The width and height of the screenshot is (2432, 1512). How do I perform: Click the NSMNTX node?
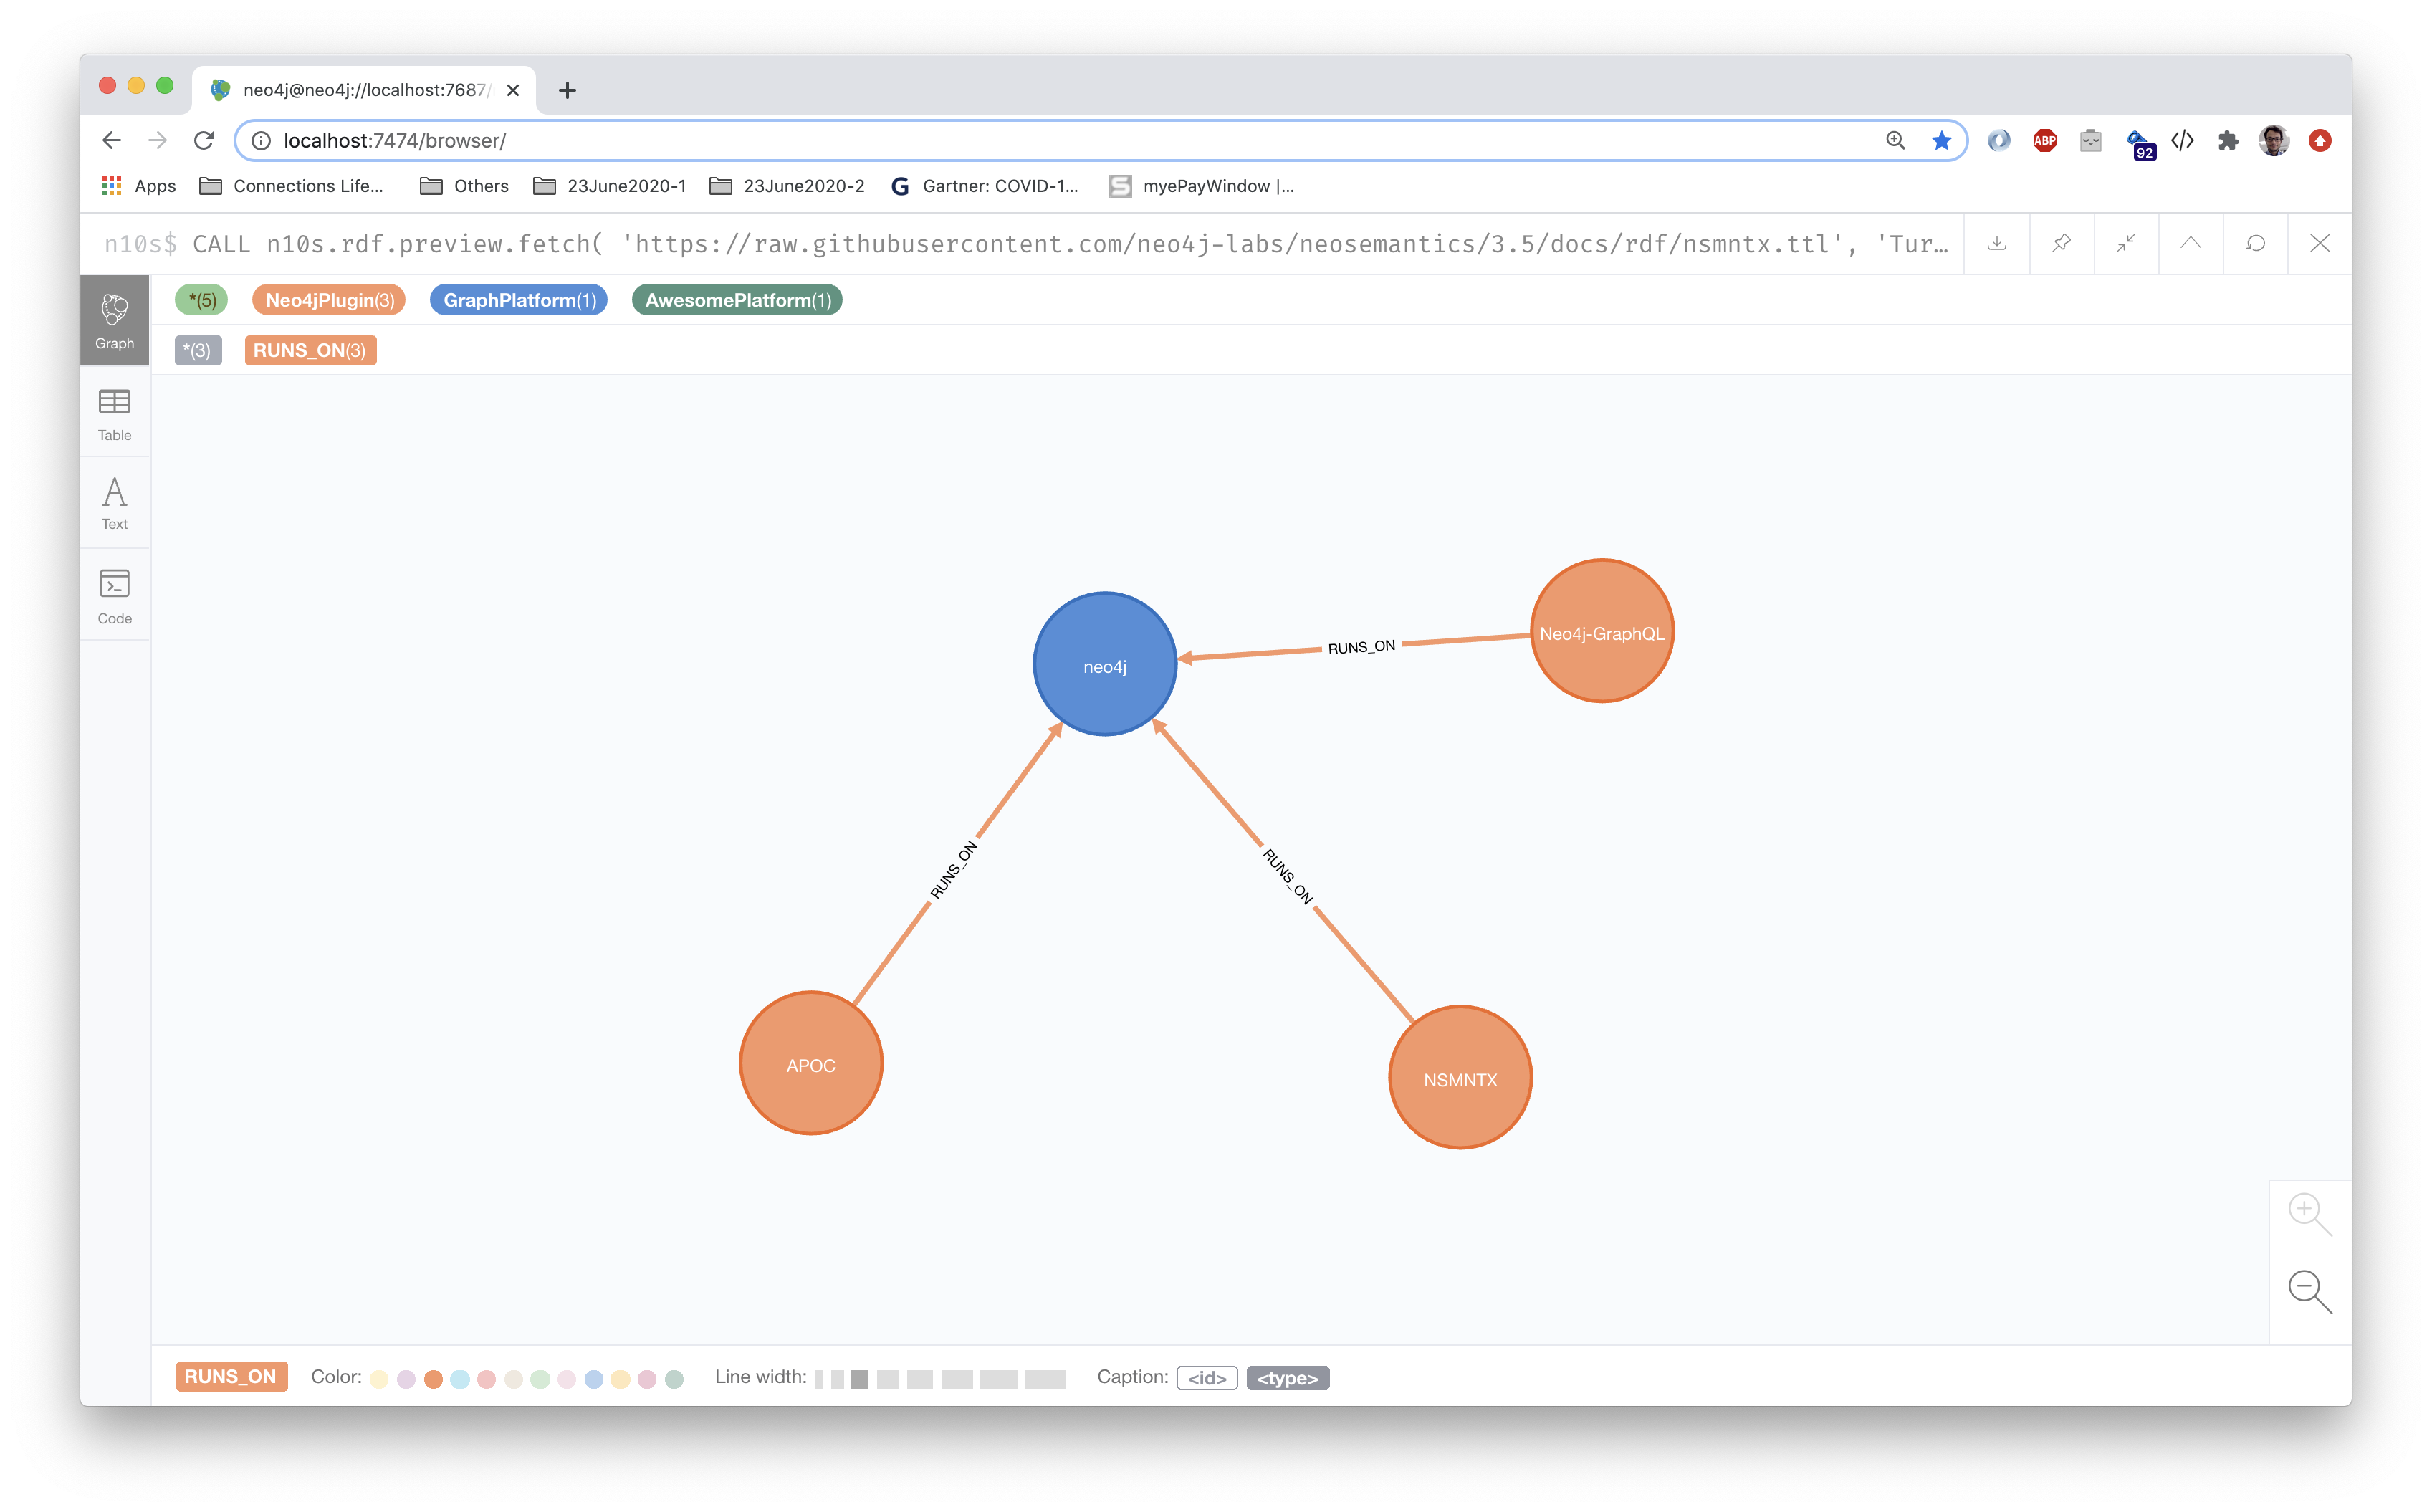(1460, 1078)
